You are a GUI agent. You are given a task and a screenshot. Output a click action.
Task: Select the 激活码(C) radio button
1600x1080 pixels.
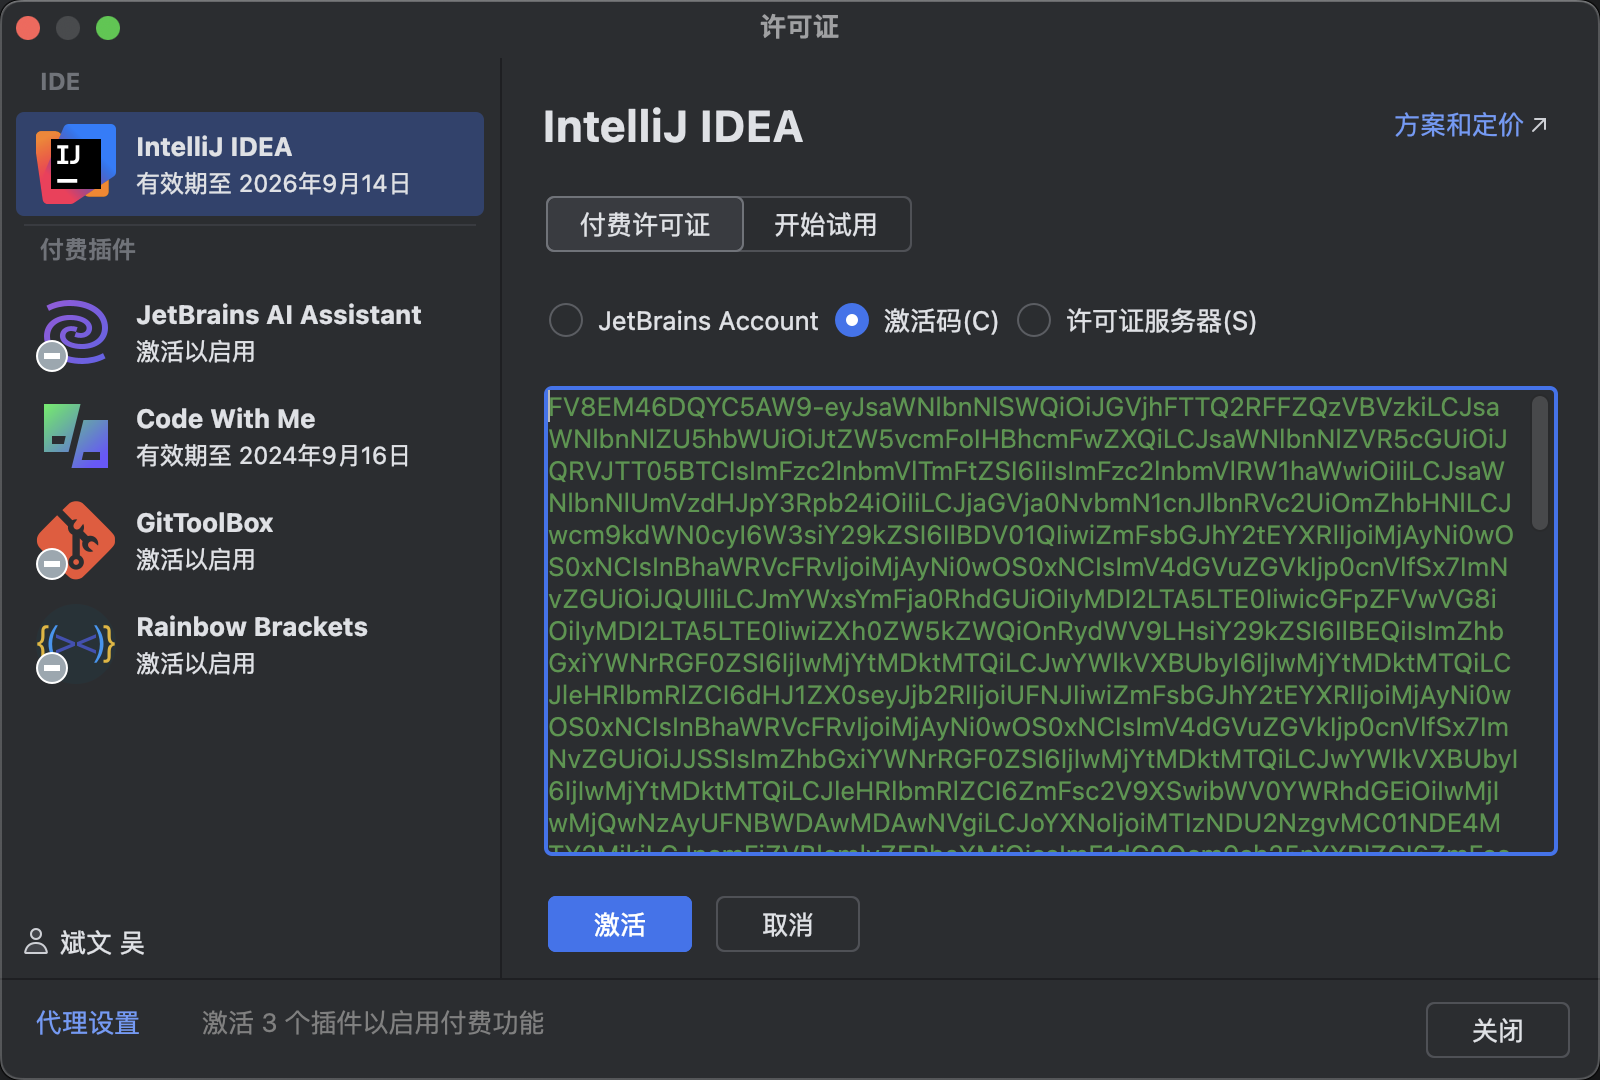coord(852,321)
